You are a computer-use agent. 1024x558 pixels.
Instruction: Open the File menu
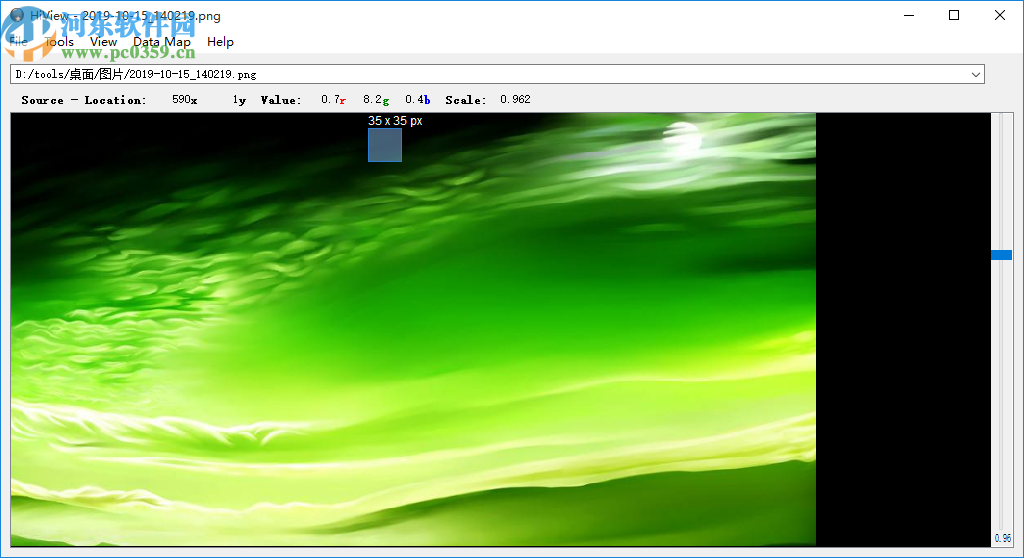pyautogui.click(x=18, y=42)
